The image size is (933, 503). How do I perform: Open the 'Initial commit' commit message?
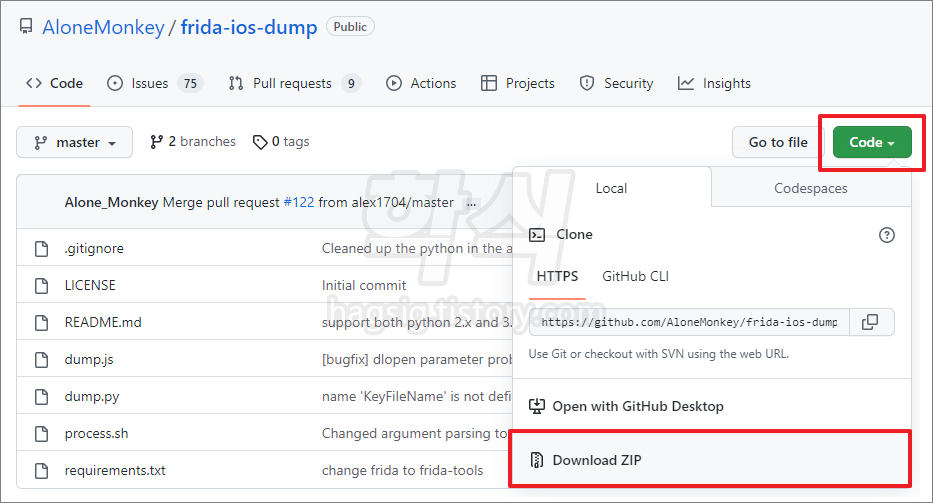(364, 285)
